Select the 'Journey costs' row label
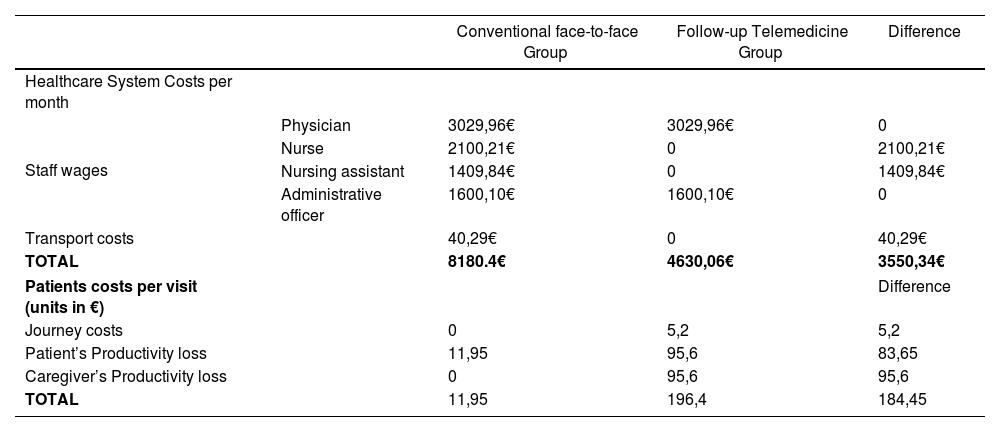Screen dimensions: 1000x432 [74, 331]
